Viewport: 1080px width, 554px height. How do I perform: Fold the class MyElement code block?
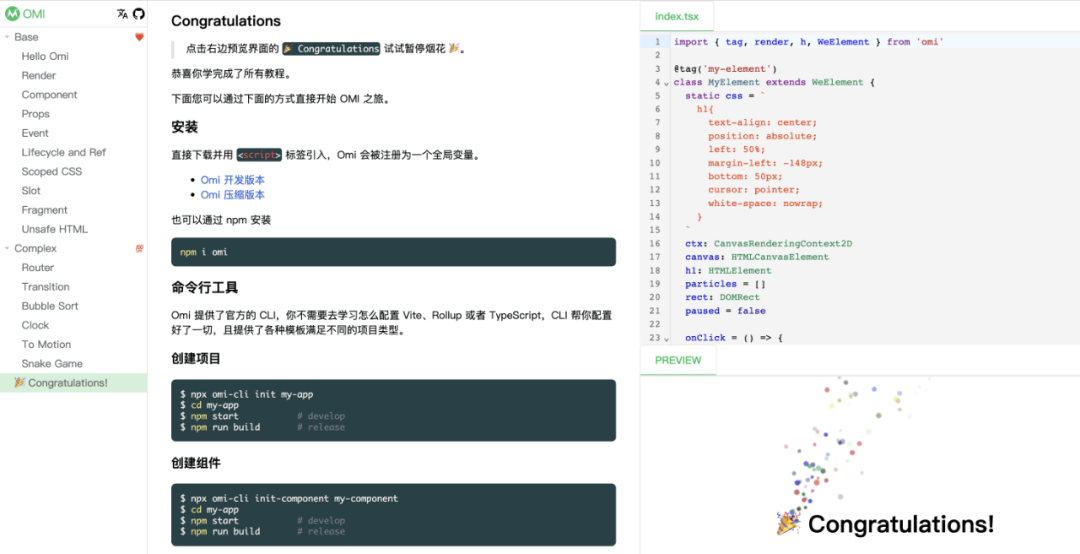666,83
